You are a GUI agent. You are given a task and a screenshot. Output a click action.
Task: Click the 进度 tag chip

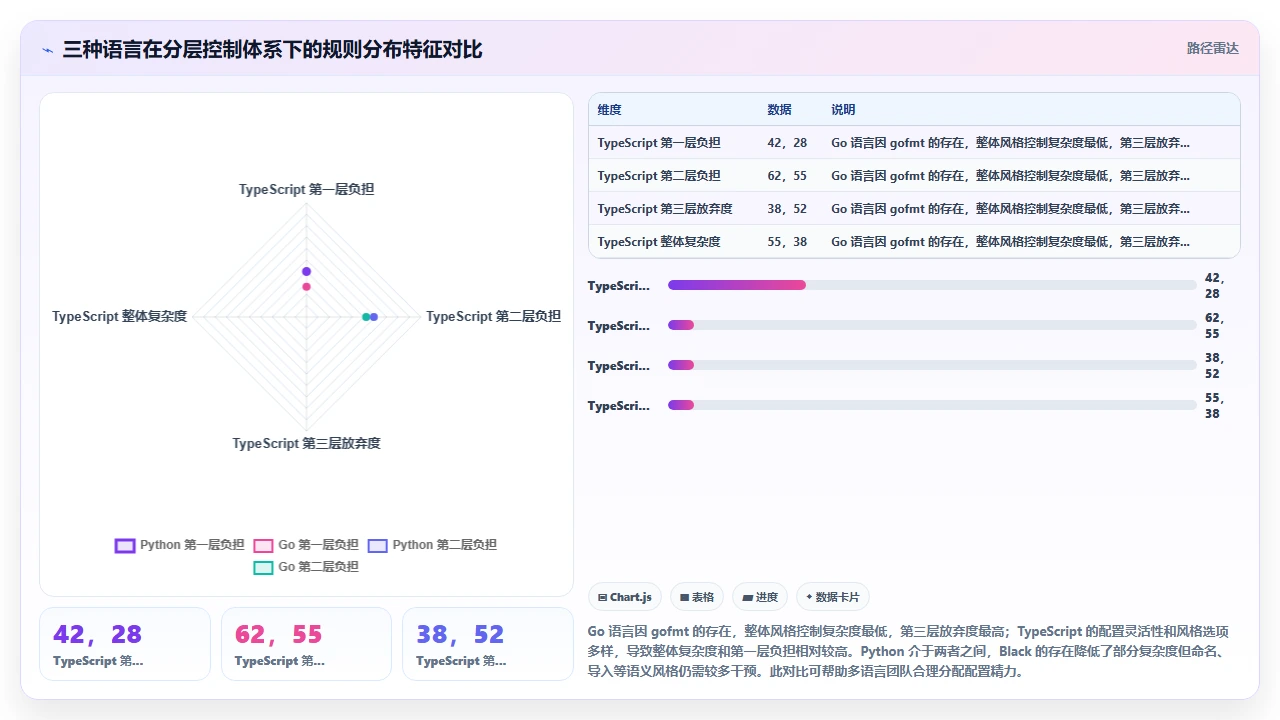pos(760,597)
